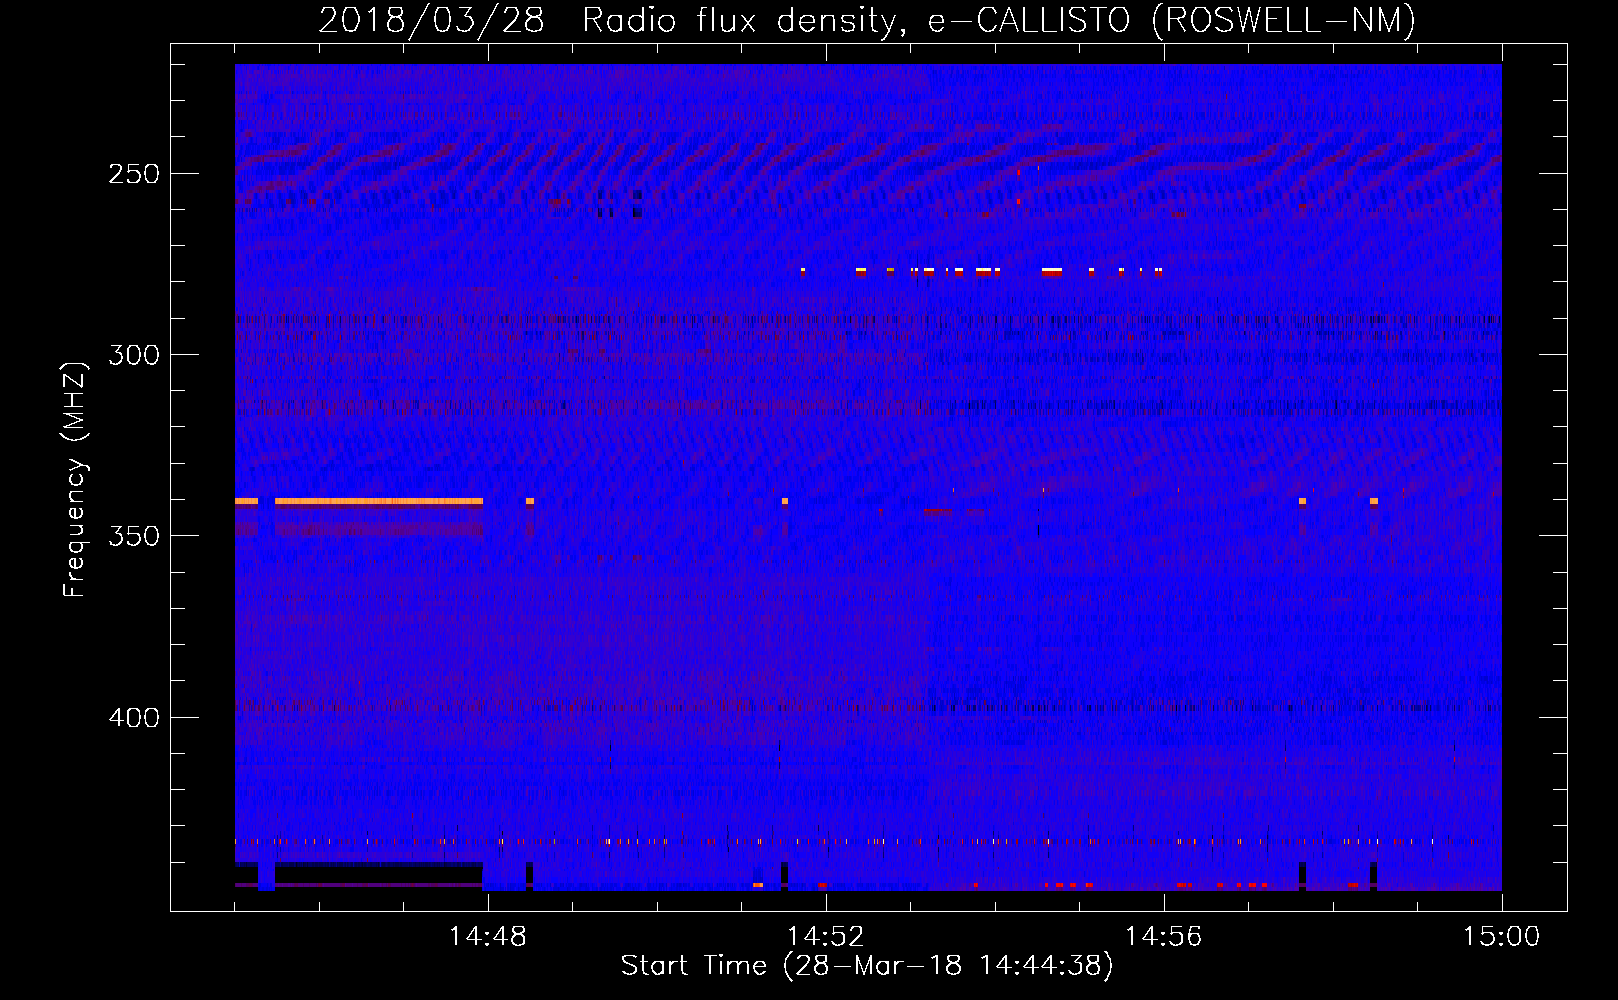Click the 300 frequency tick label
1618x1000 pixels.
pyautogui.click(x=134, y=355)
